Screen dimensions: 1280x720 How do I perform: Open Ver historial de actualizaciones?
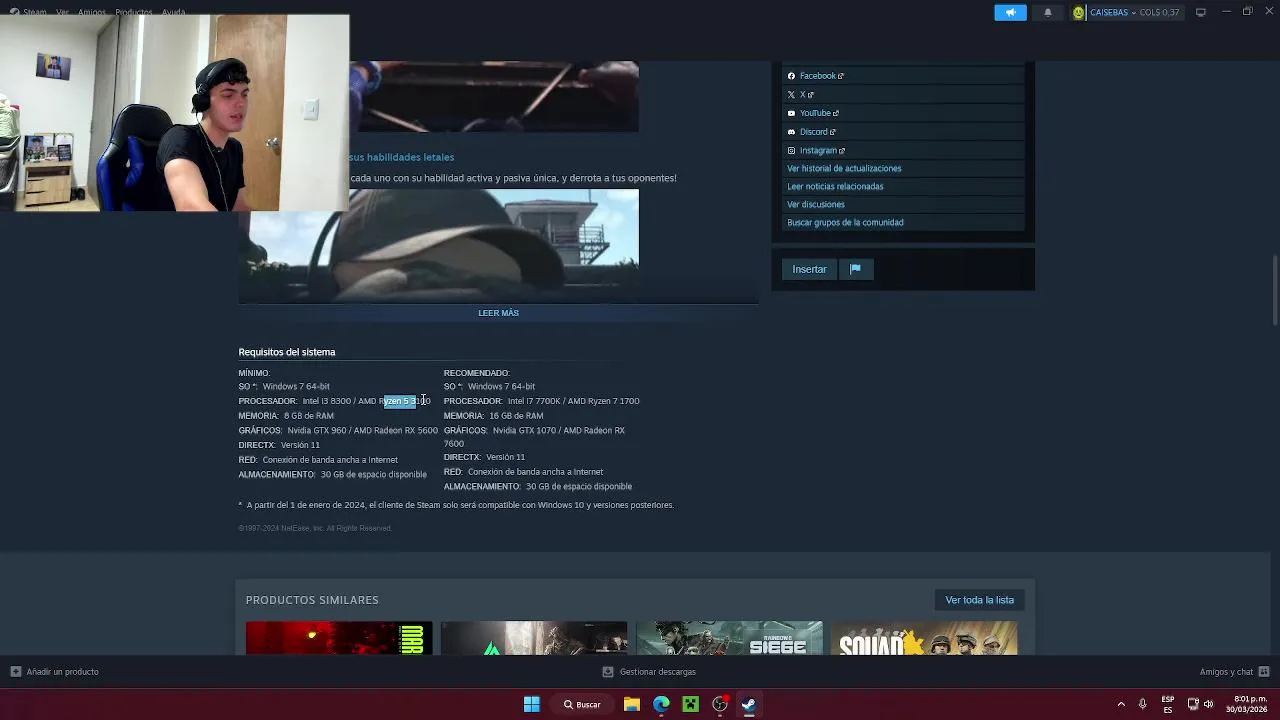[x=844, y=168]
